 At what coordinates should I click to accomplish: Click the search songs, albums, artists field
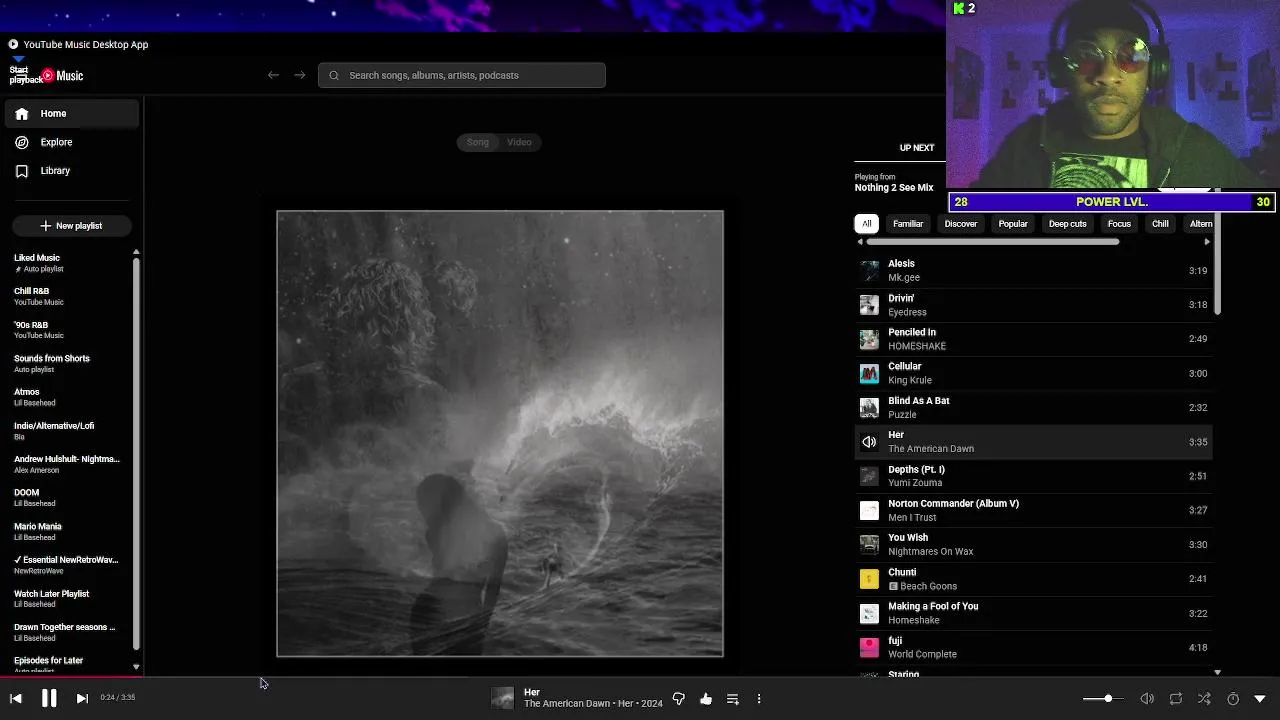point(462,75)
